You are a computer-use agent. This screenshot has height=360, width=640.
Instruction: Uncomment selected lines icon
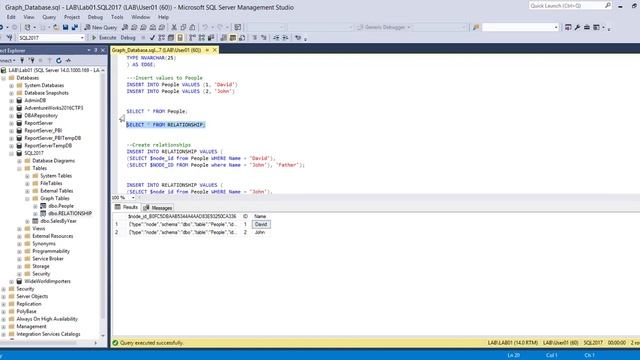pos(263,38)
